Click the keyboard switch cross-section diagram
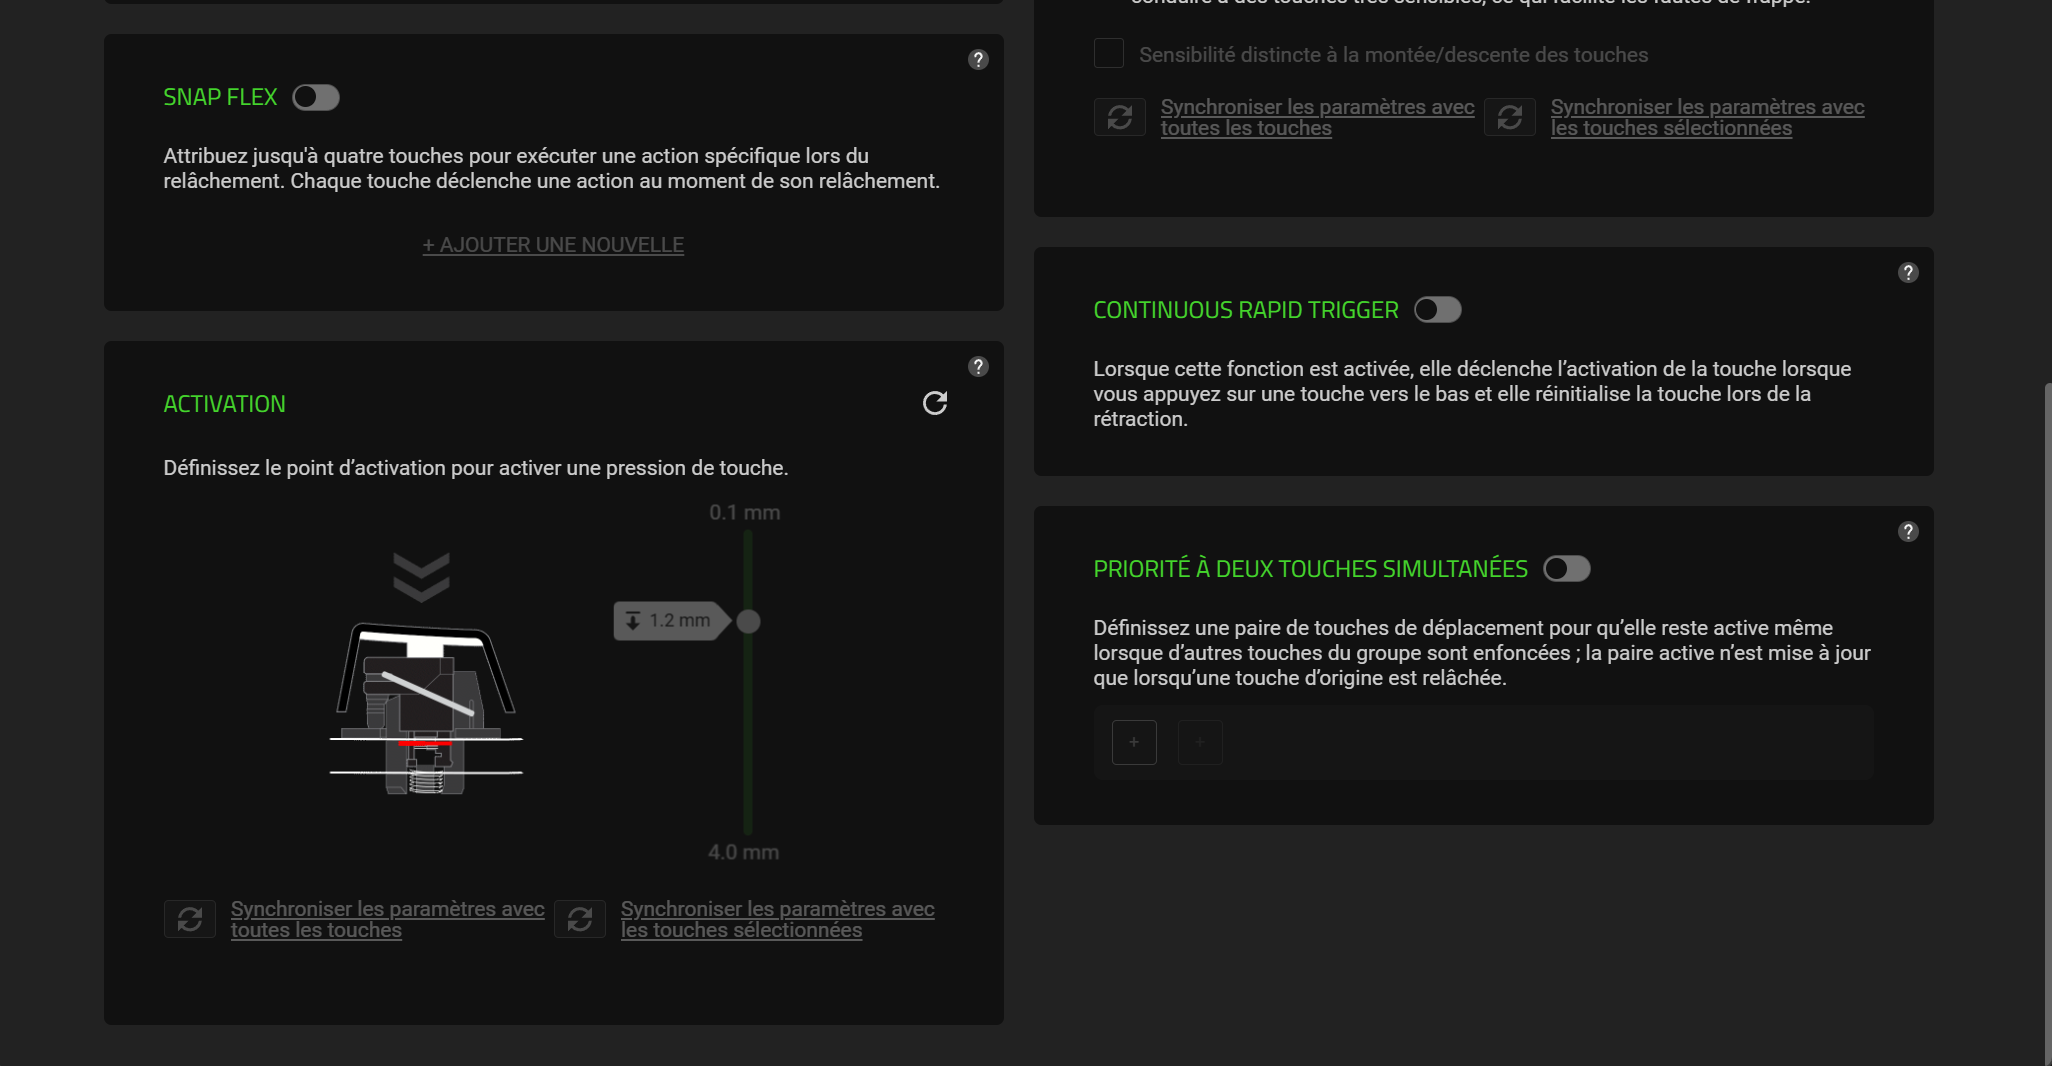Screen dimensions: 2052x1066 pyautogui.click(x=426, y=709)
